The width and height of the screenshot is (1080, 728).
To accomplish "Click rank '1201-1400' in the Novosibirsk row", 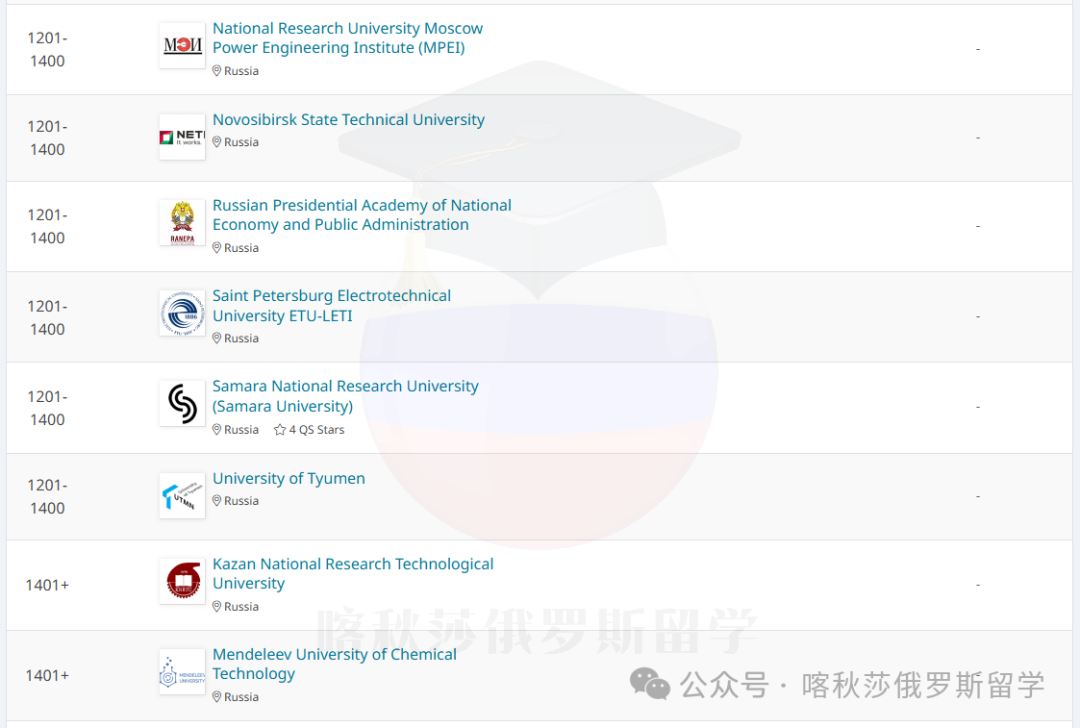I will point(47,138).
